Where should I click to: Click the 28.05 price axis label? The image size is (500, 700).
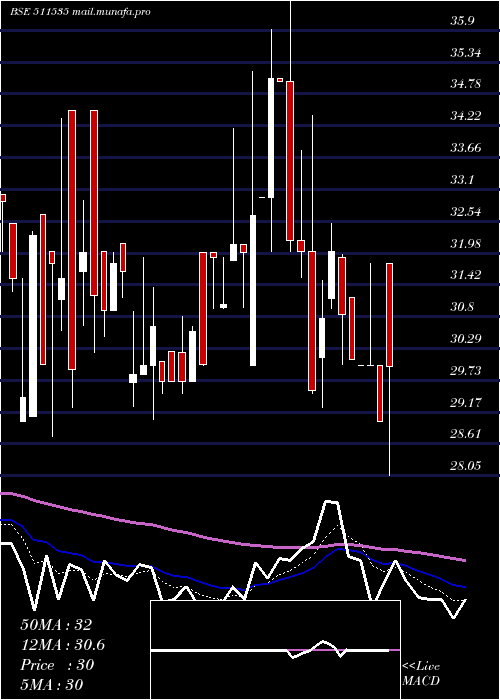[x=466, y=465]
